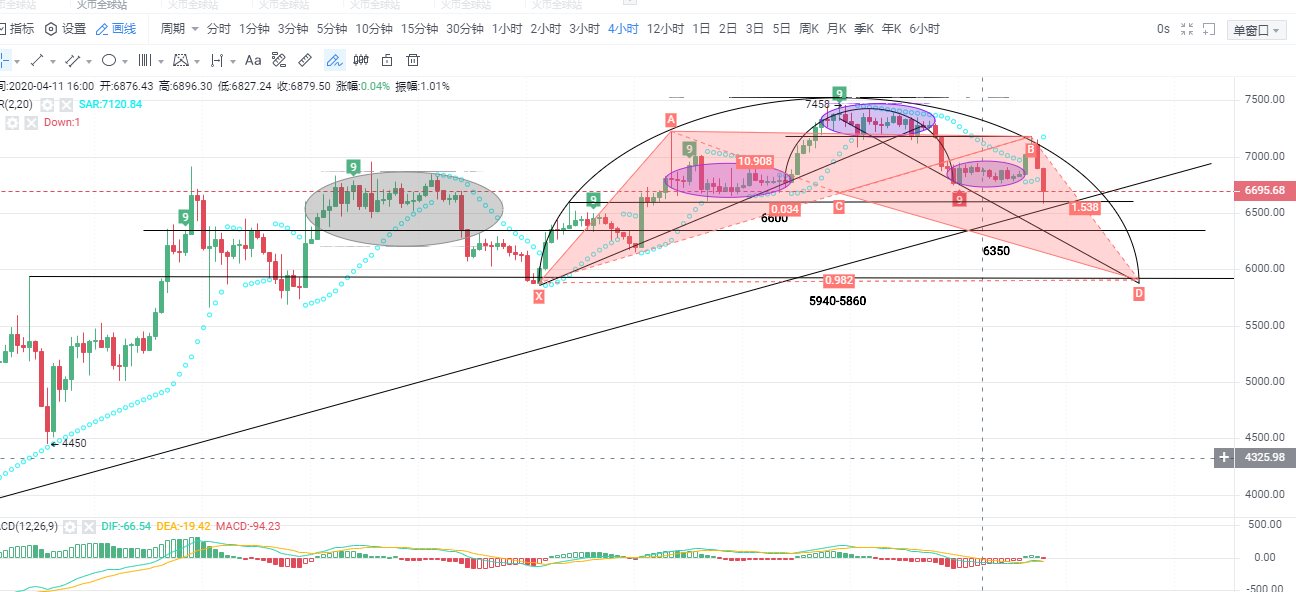This screenshot has width=1296, height=592.
Task: Switch to the 15分钟 timeframe
Action: (420, 29)
